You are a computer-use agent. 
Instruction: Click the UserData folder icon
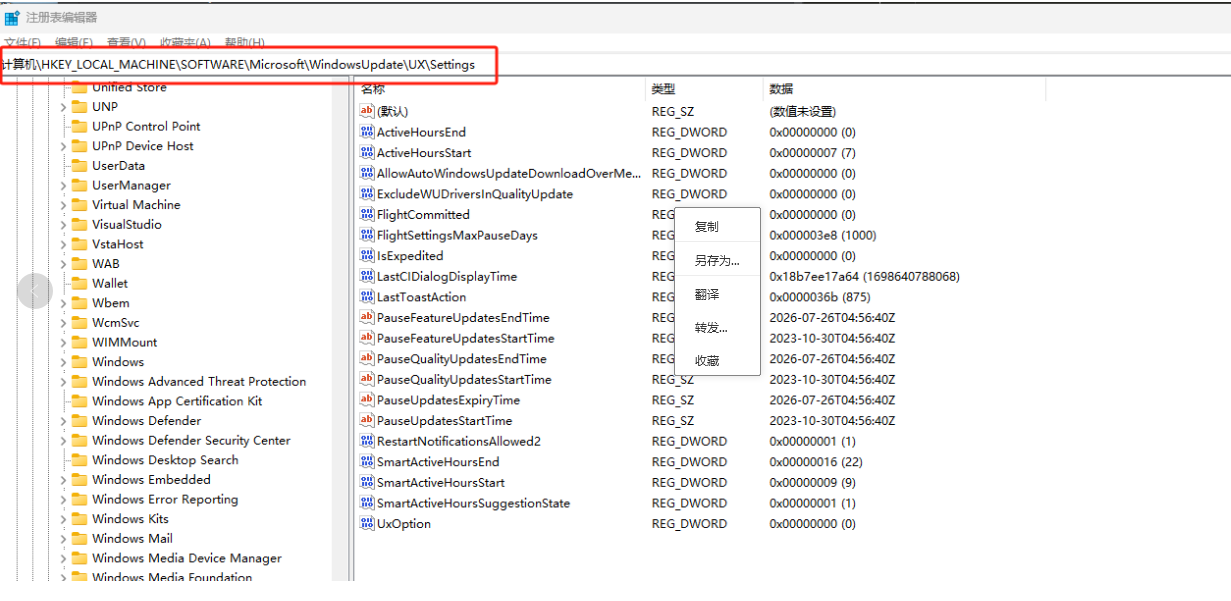[79, 166]
